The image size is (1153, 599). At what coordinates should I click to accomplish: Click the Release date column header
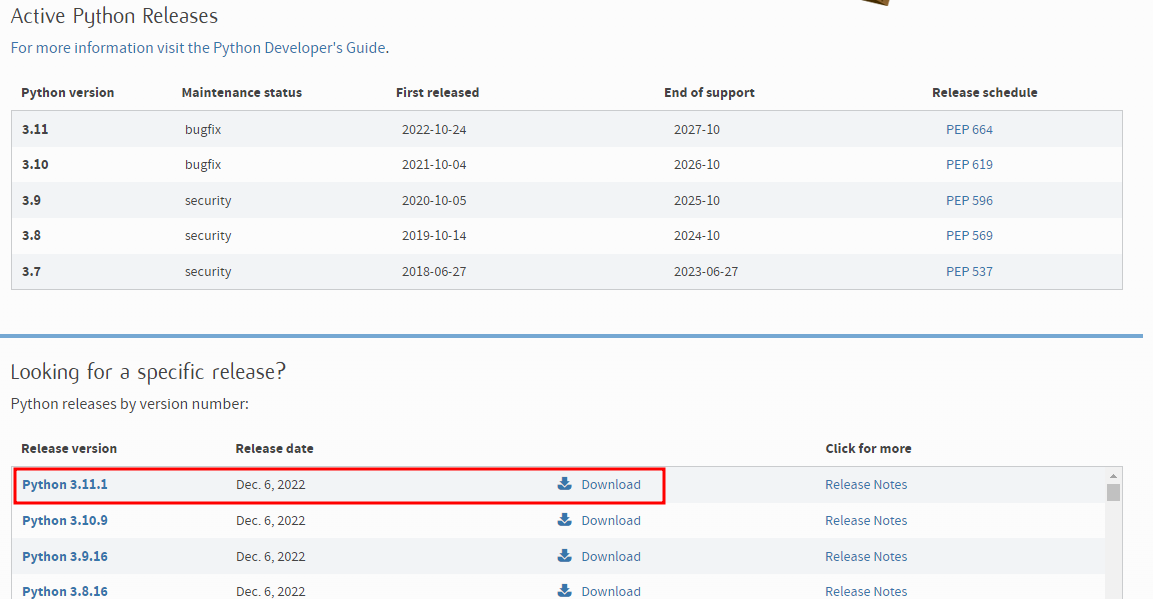click(274, 448)
